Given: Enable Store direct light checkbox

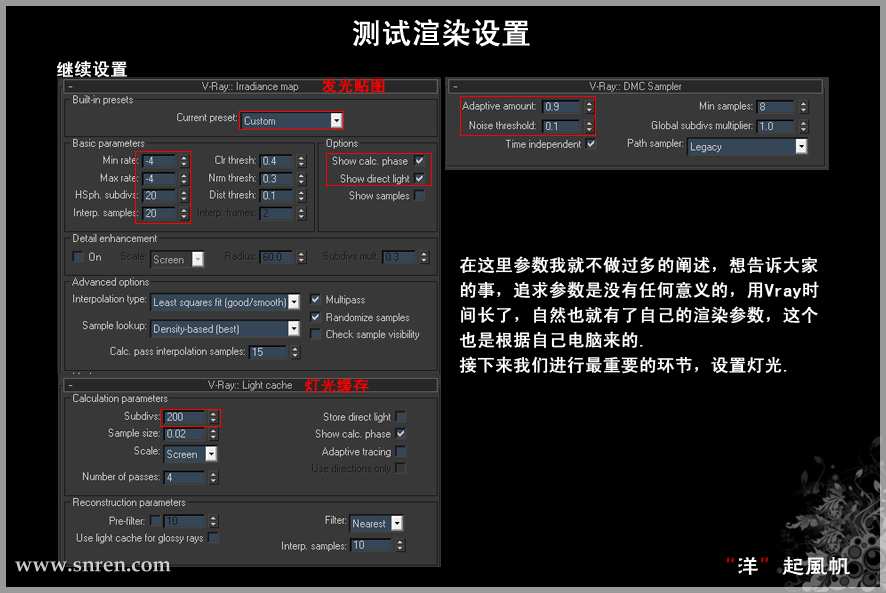Looking at the screenshot, I should (401, 417).
